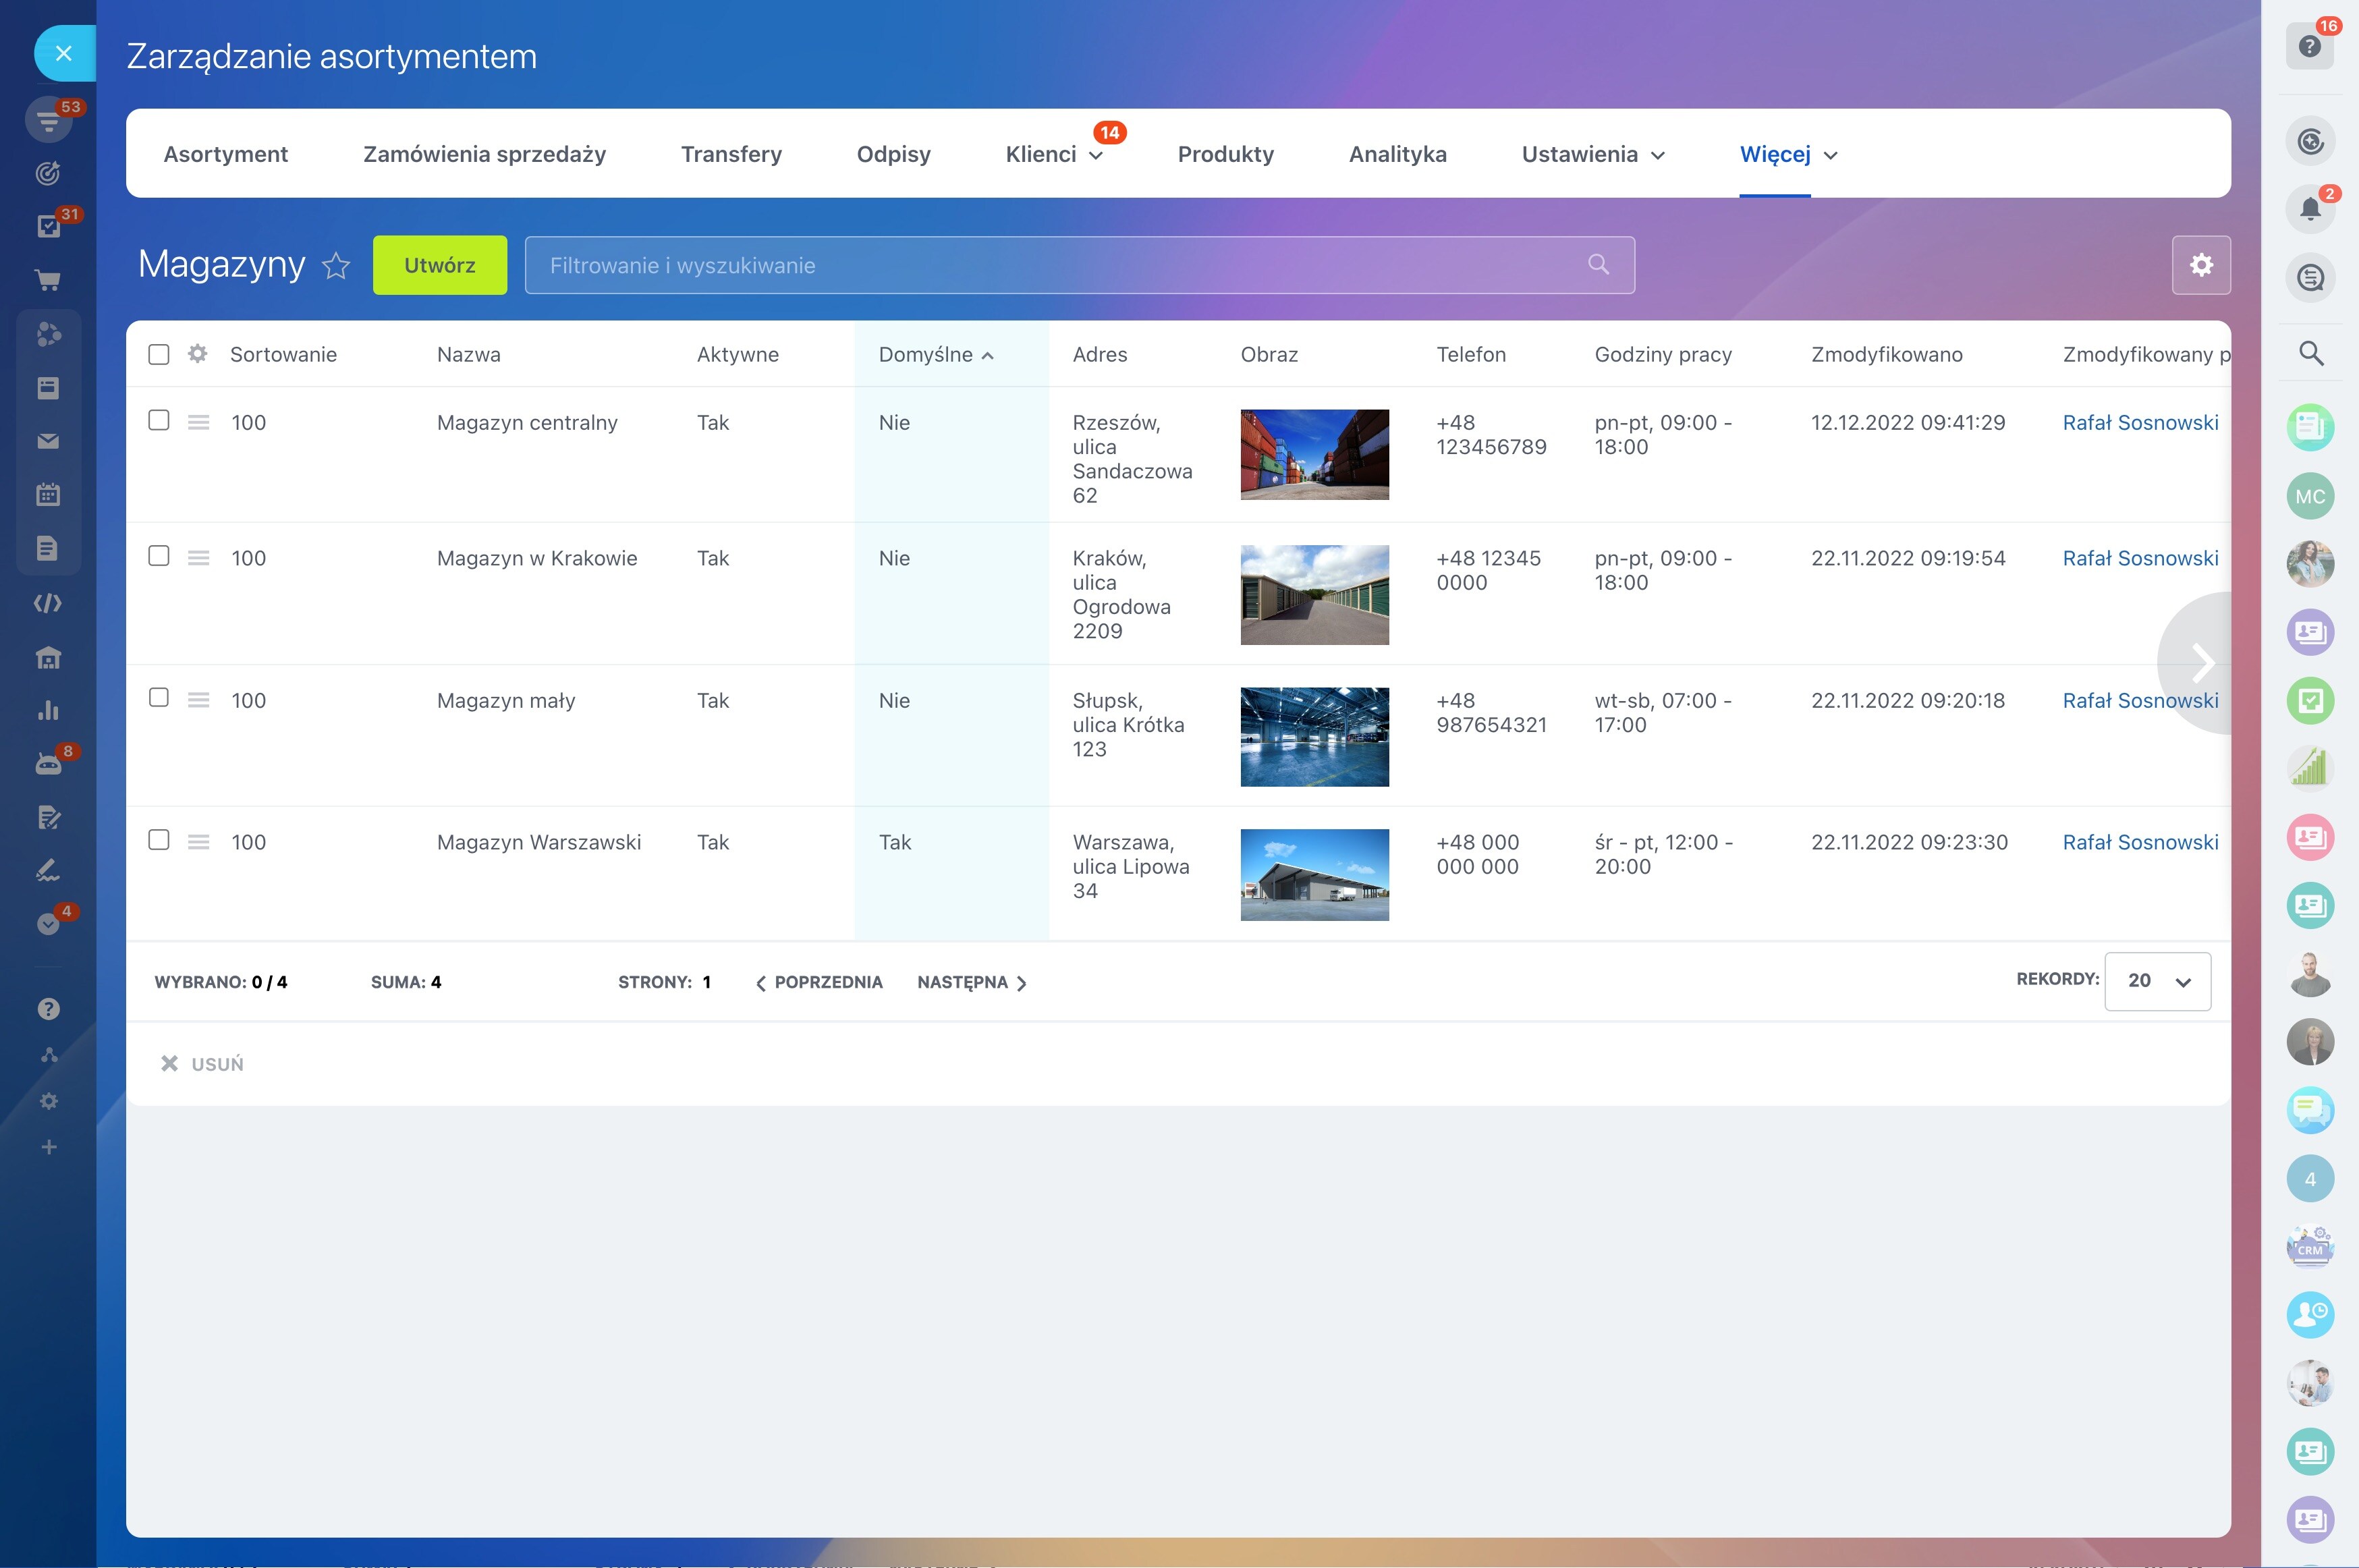The image size is (2359, 1568).
Task: Open the shopping cart icon in left sidebar
Action: click(x=48, y=280)
